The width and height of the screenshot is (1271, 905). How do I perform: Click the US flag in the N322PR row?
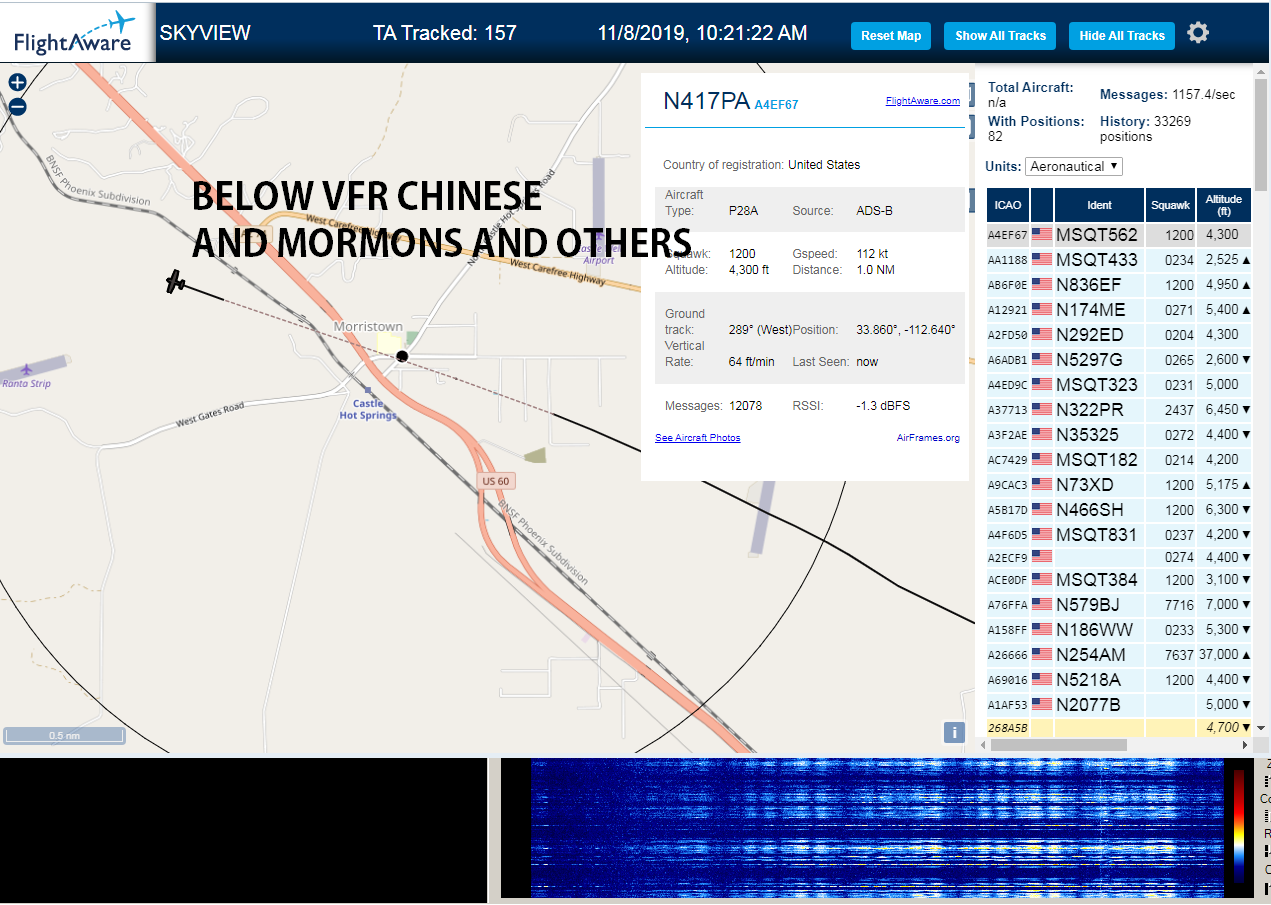[1042, 409]
